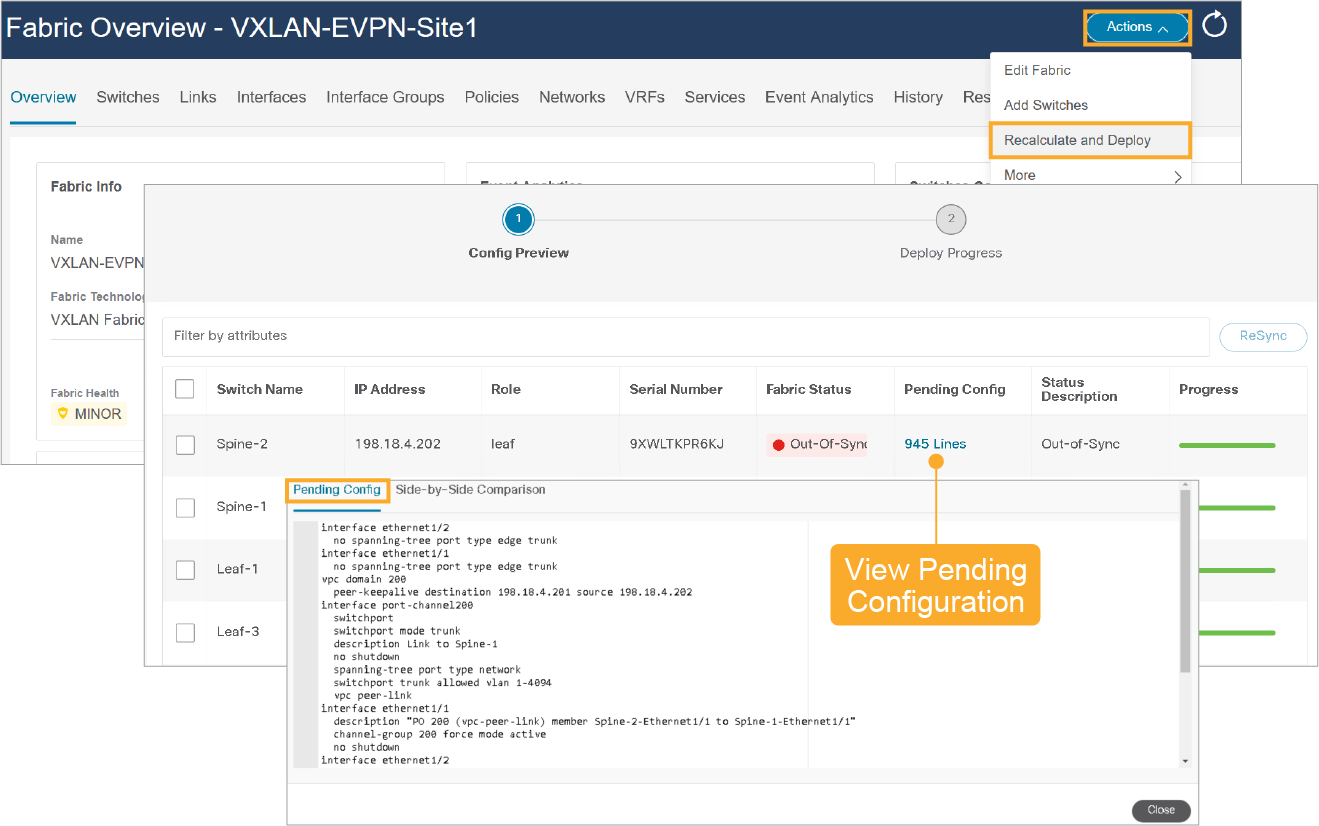Image resolution: width=1319 pixels, height=826 pixels.
Task: Check the Leaf-3 row checkbox
Action: click(185, 632)
